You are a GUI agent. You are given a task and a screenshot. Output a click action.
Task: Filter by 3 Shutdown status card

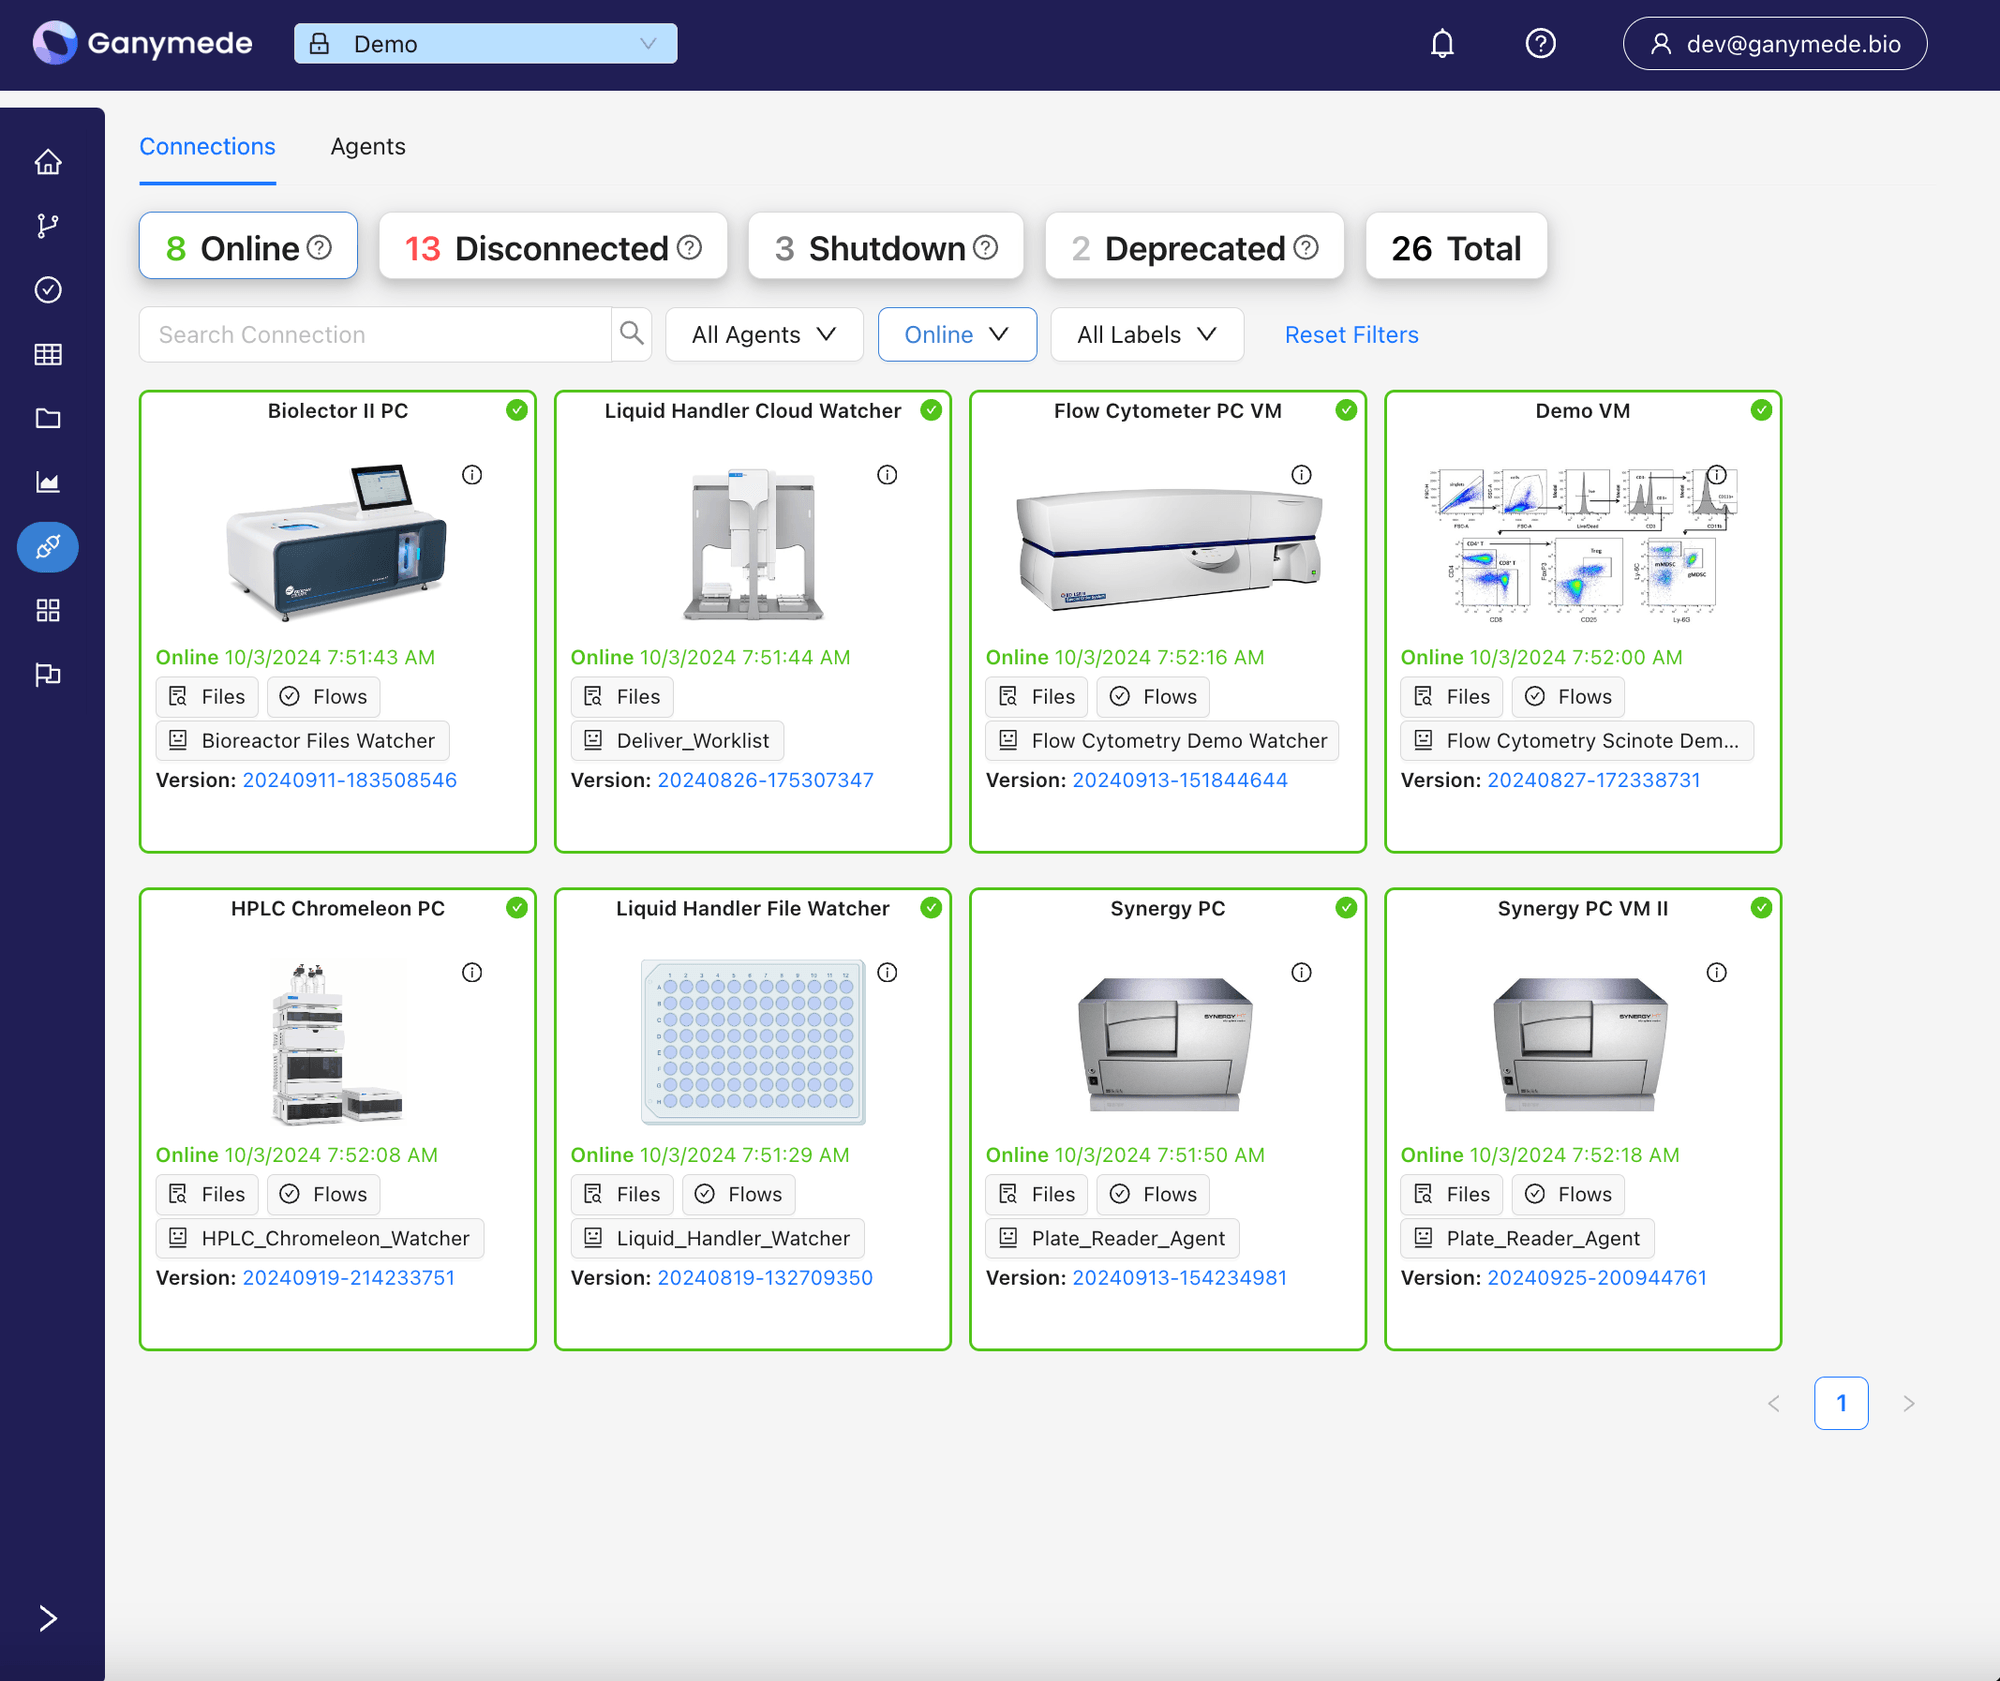tap(886, 247)
